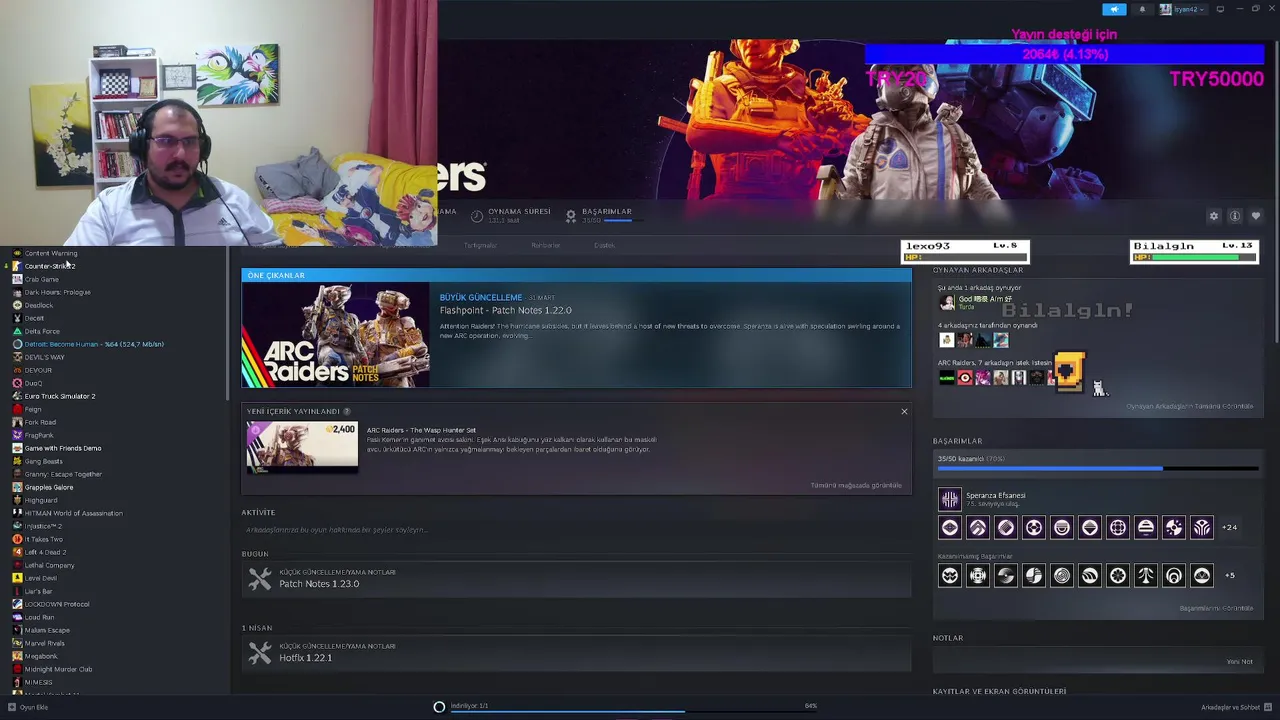Select DEVIL'S WAY in the library
The height and width of the screenshot is (720, 1280).
click(44, 357)
